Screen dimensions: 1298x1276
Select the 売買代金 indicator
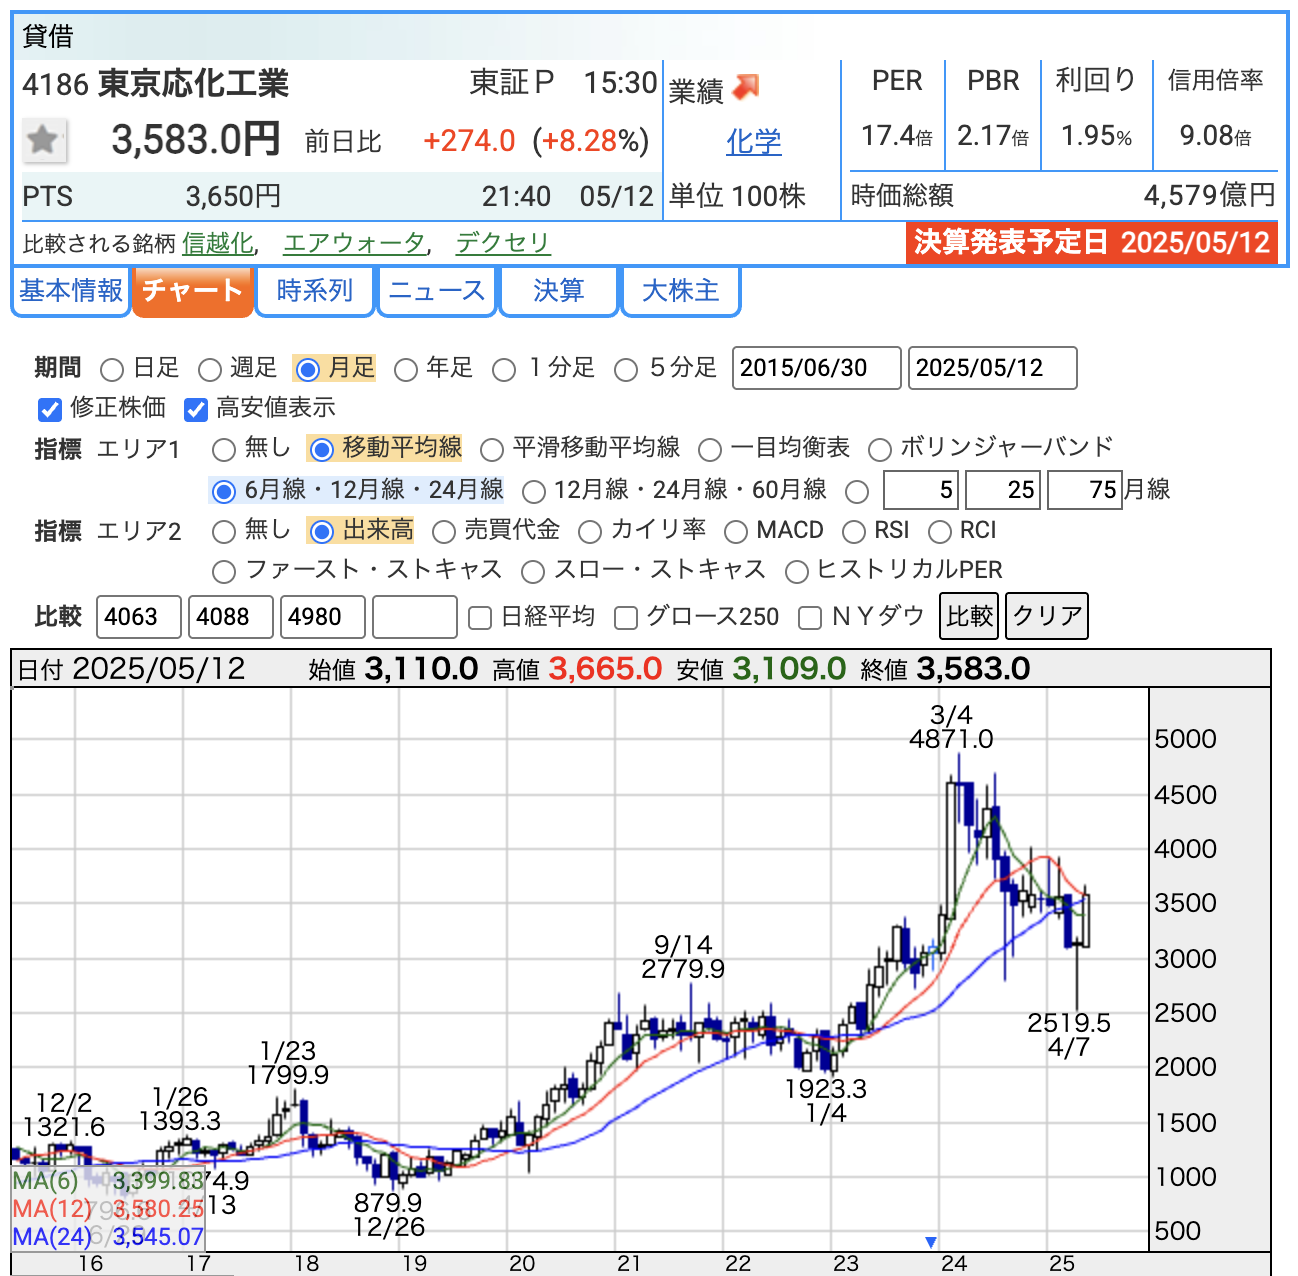click(x=443, y=531)
